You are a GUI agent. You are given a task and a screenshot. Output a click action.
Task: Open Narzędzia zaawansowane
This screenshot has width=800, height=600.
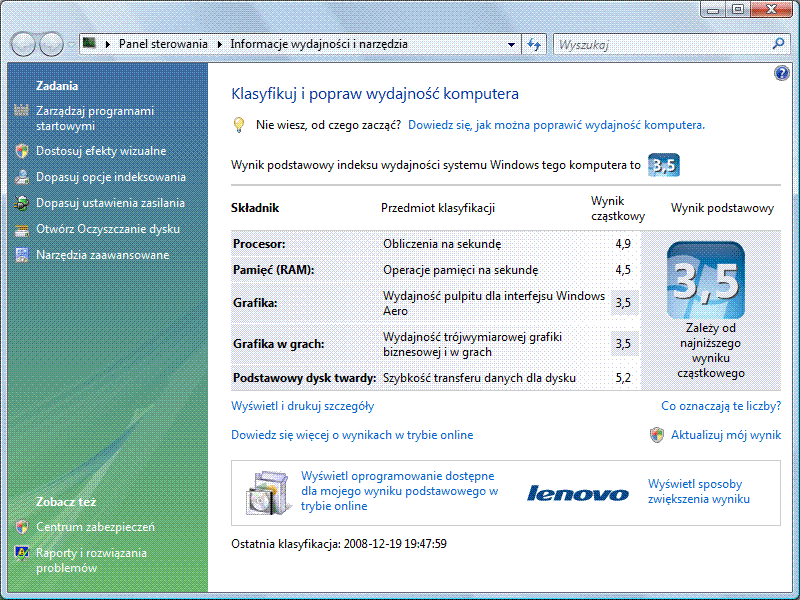click(103, 255)
